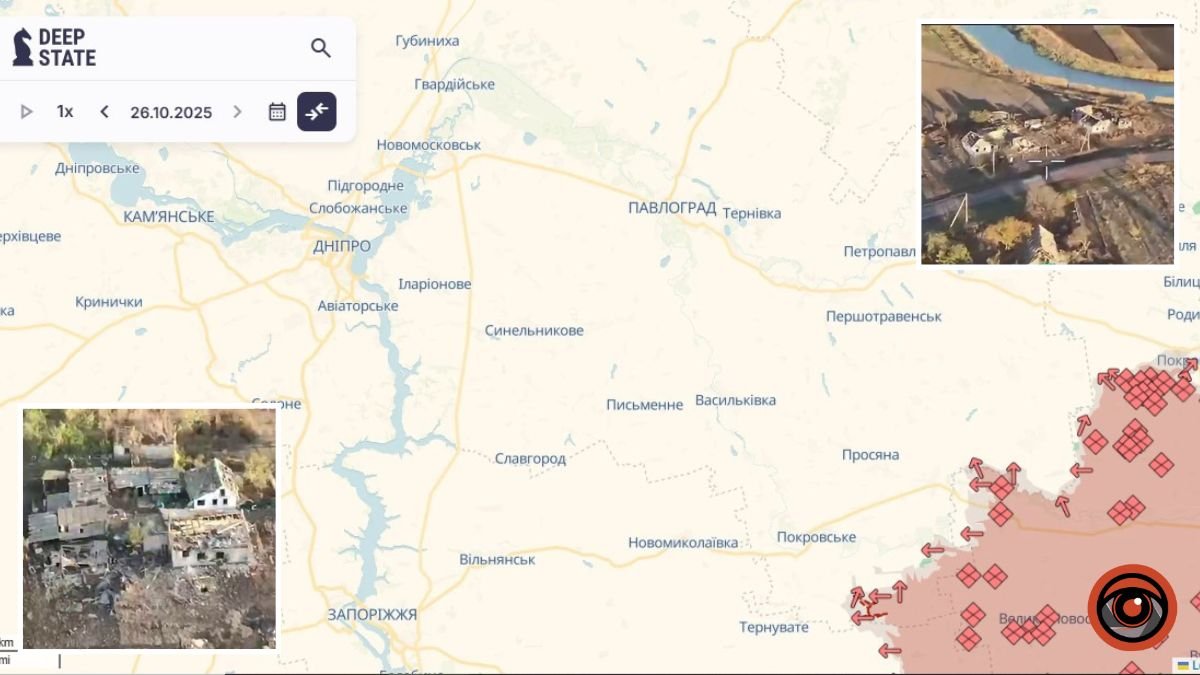
Task: Open the drone footage thumbnail by river
Action: tap(1047, 144)
